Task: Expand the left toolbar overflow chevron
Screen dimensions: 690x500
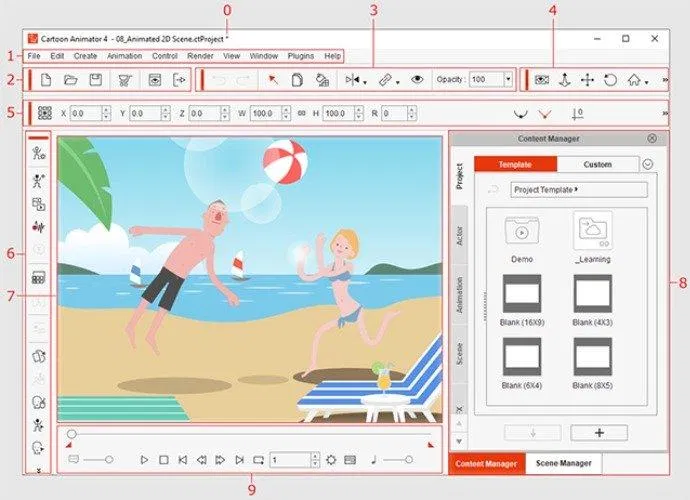Action: tap(39, 471)
